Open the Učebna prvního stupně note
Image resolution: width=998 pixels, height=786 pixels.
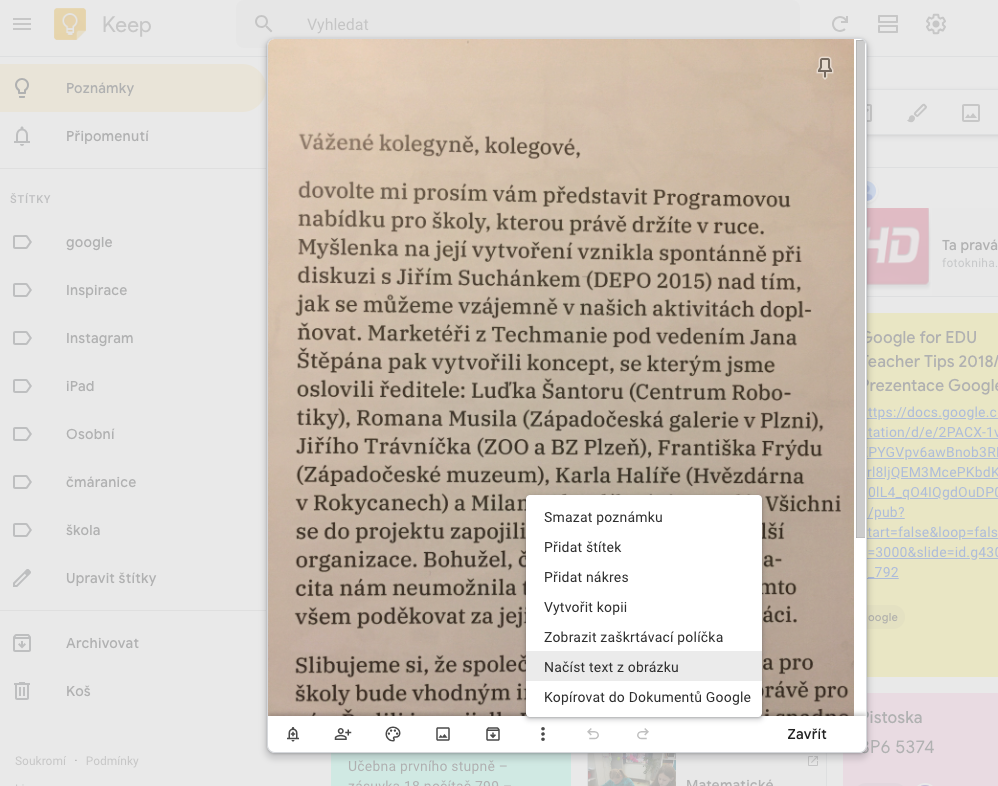[451, 770]
